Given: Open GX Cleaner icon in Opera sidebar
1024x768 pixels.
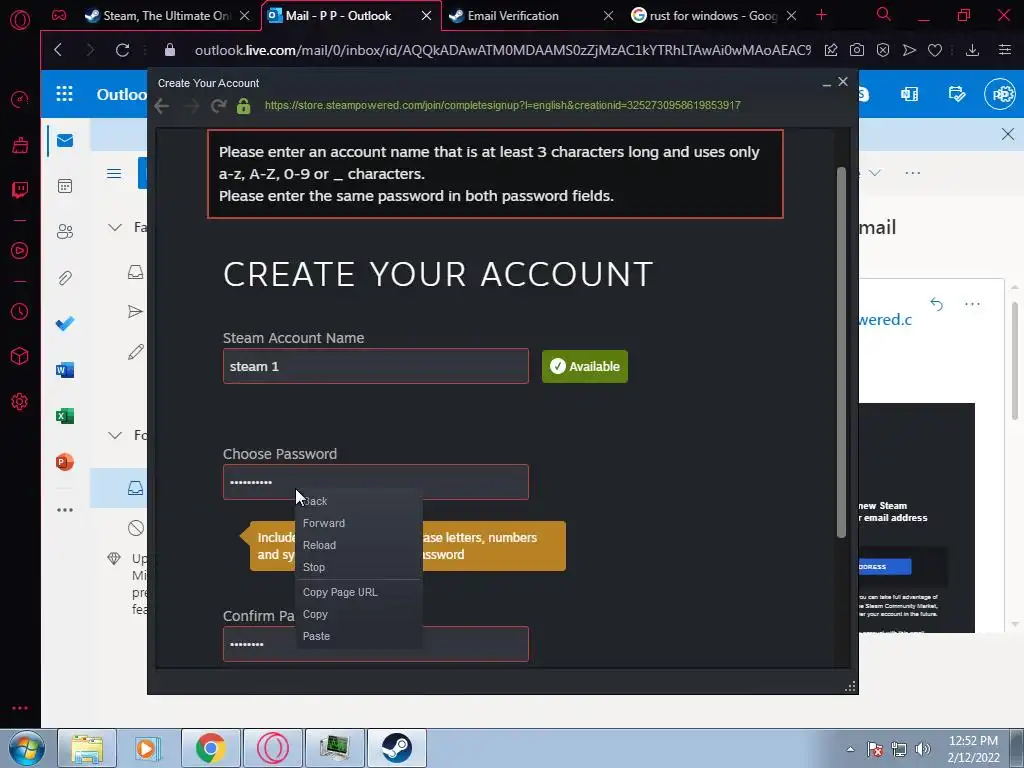Looking at the screenshot, I should [x=20, y=145].
